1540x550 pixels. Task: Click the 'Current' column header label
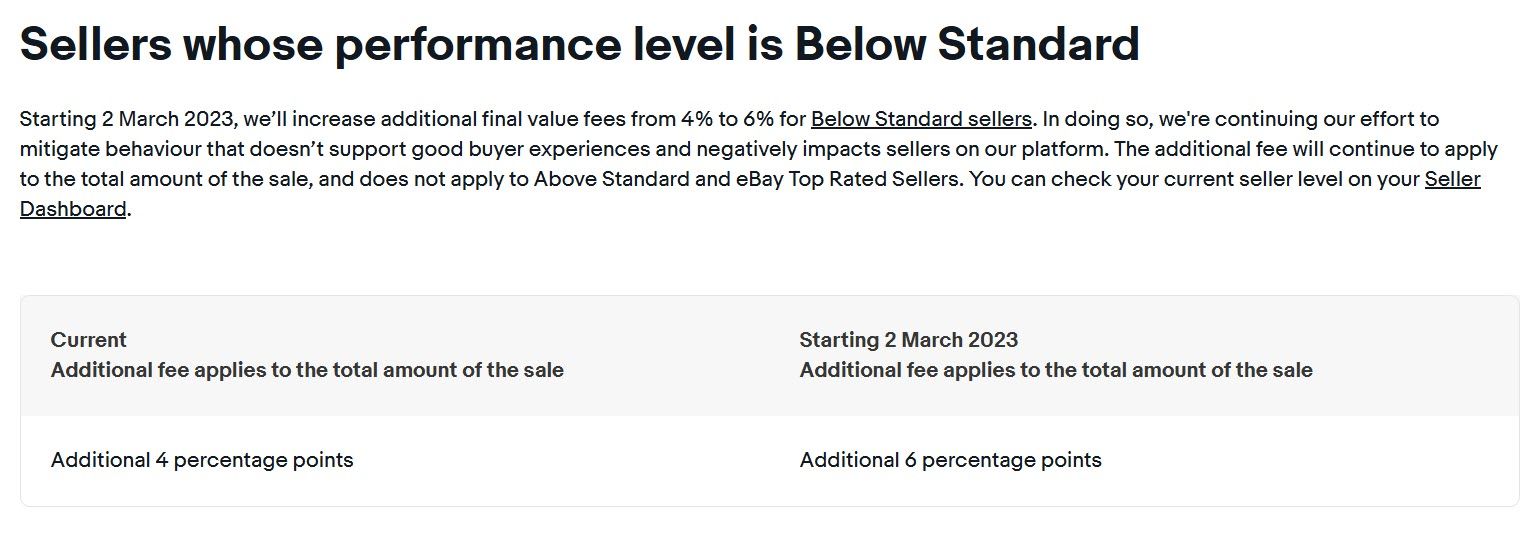[x=89, y=340]
